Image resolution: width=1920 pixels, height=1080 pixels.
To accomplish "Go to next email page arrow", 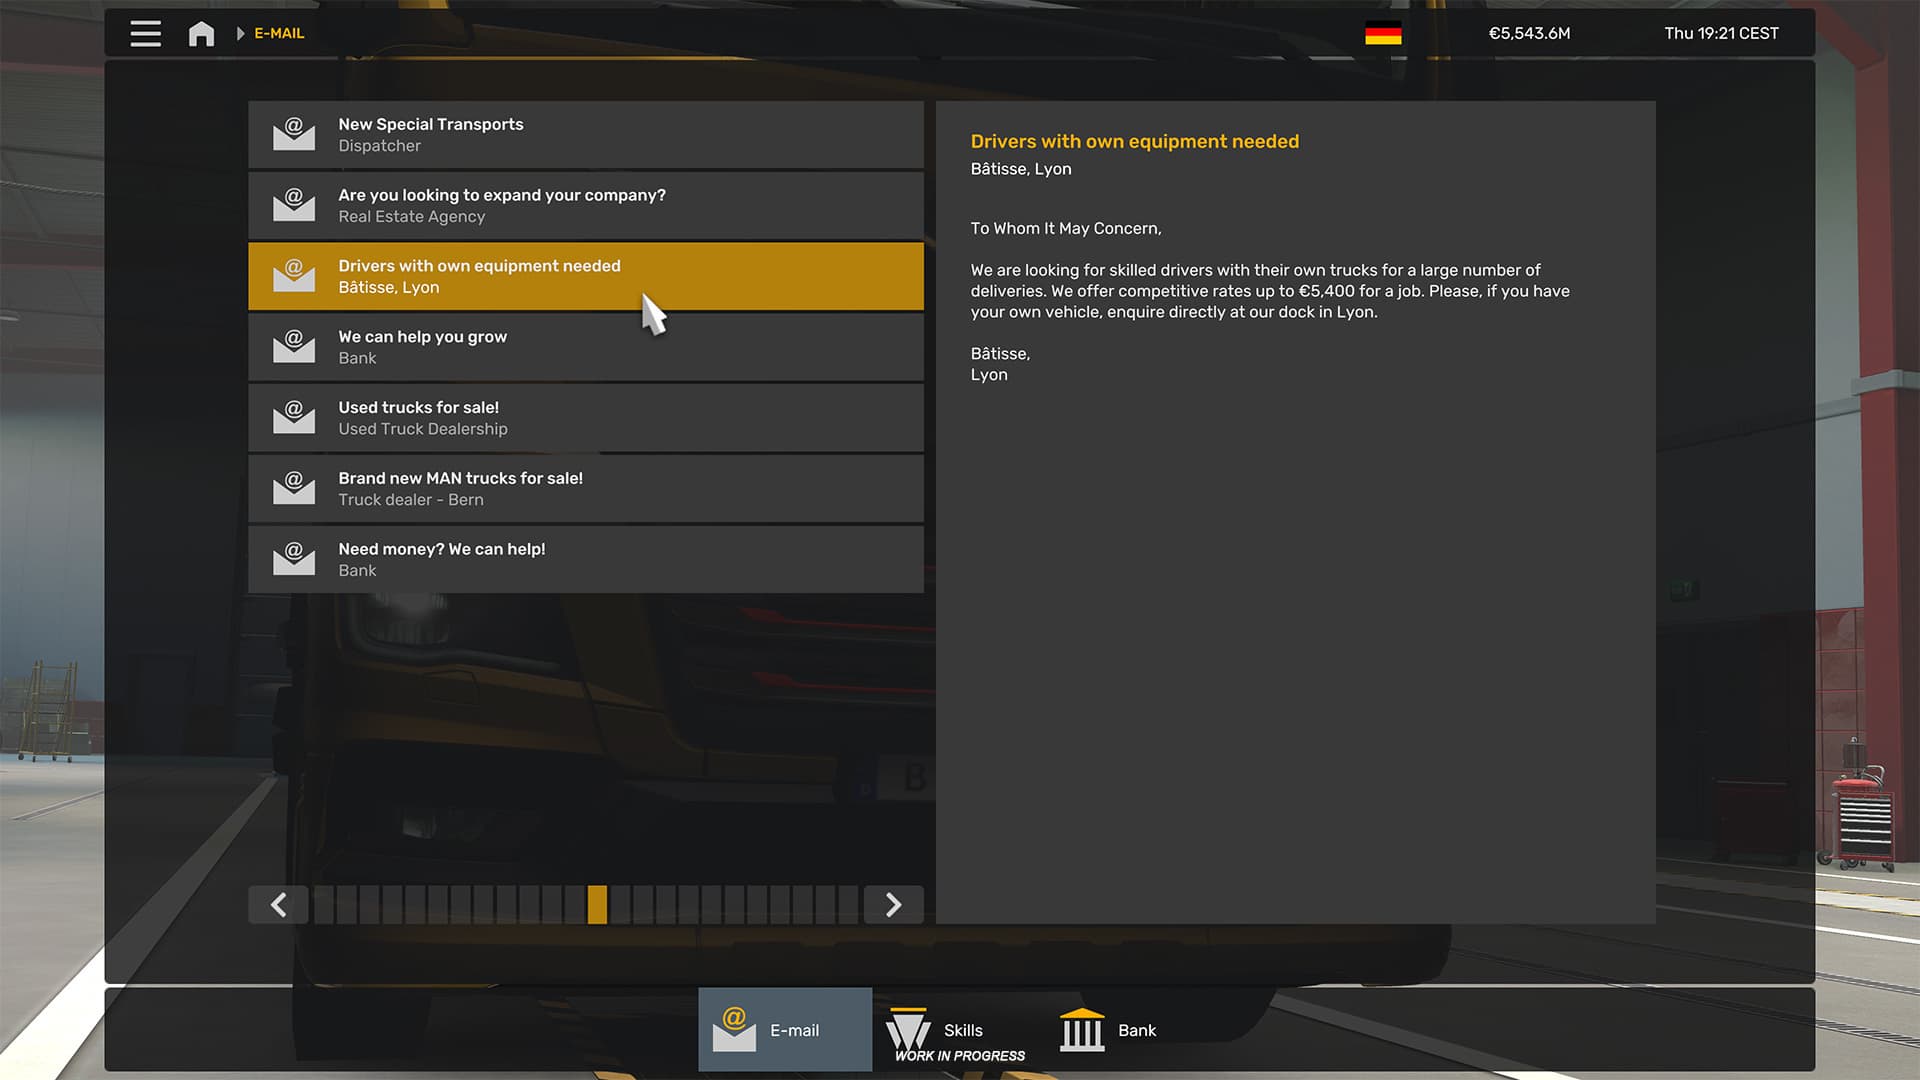I will (x=893, y=905).
